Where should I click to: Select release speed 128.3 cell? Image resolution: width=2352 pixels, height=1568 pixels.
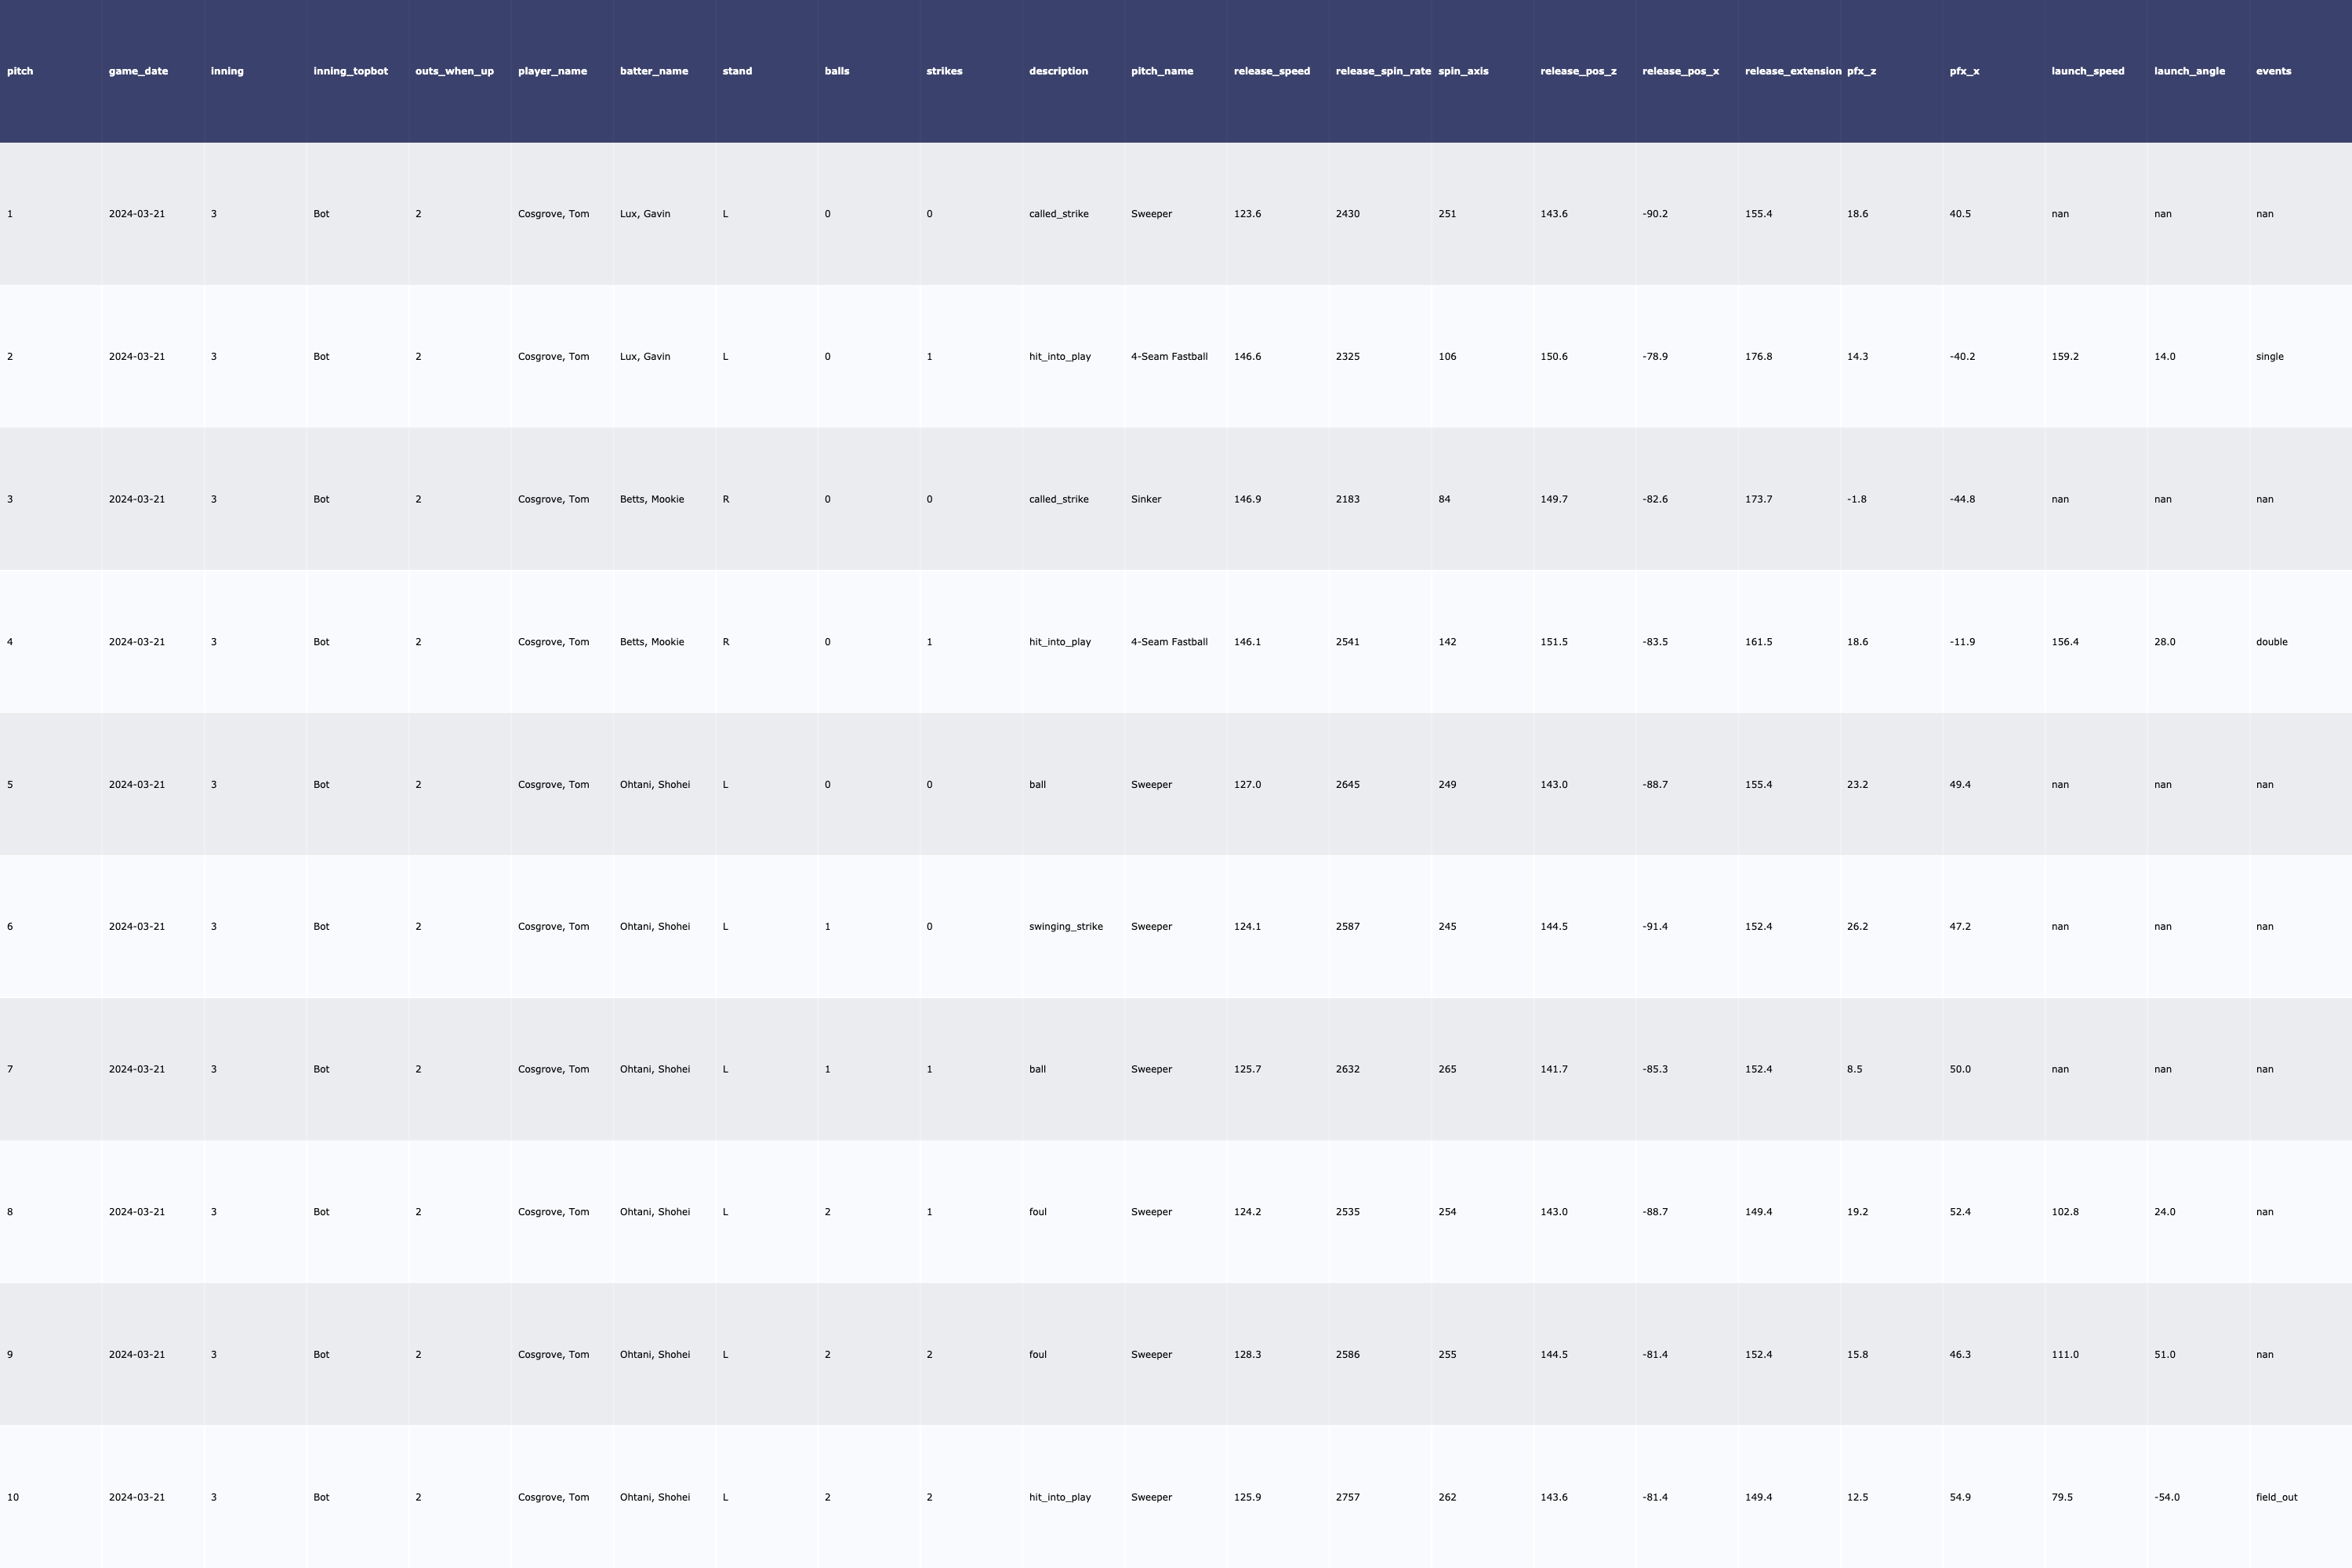click(1247, 1355)
